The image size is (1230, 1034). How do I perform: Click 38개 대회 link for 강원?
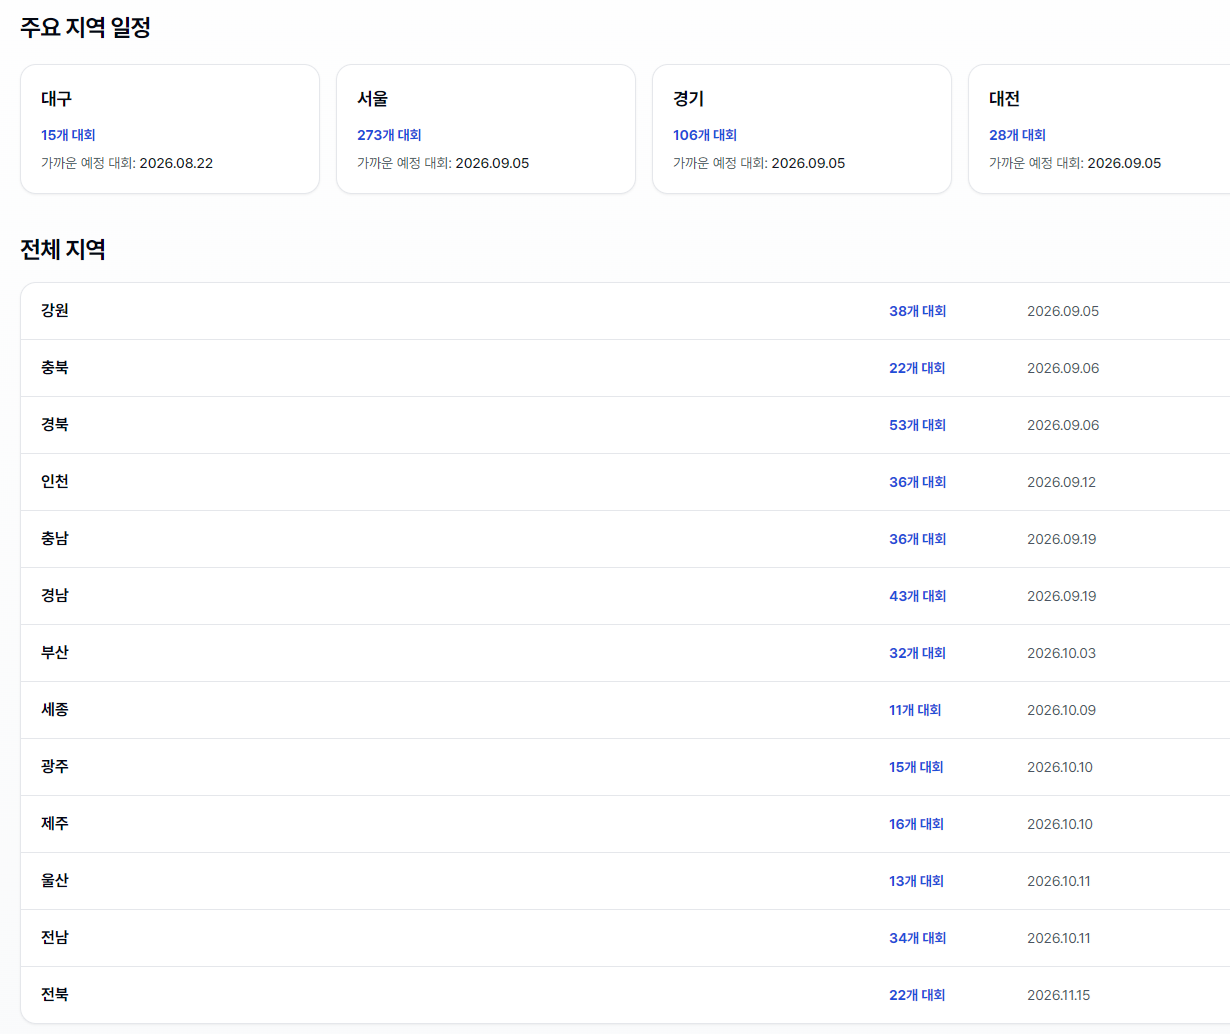(x=917, y=311)
